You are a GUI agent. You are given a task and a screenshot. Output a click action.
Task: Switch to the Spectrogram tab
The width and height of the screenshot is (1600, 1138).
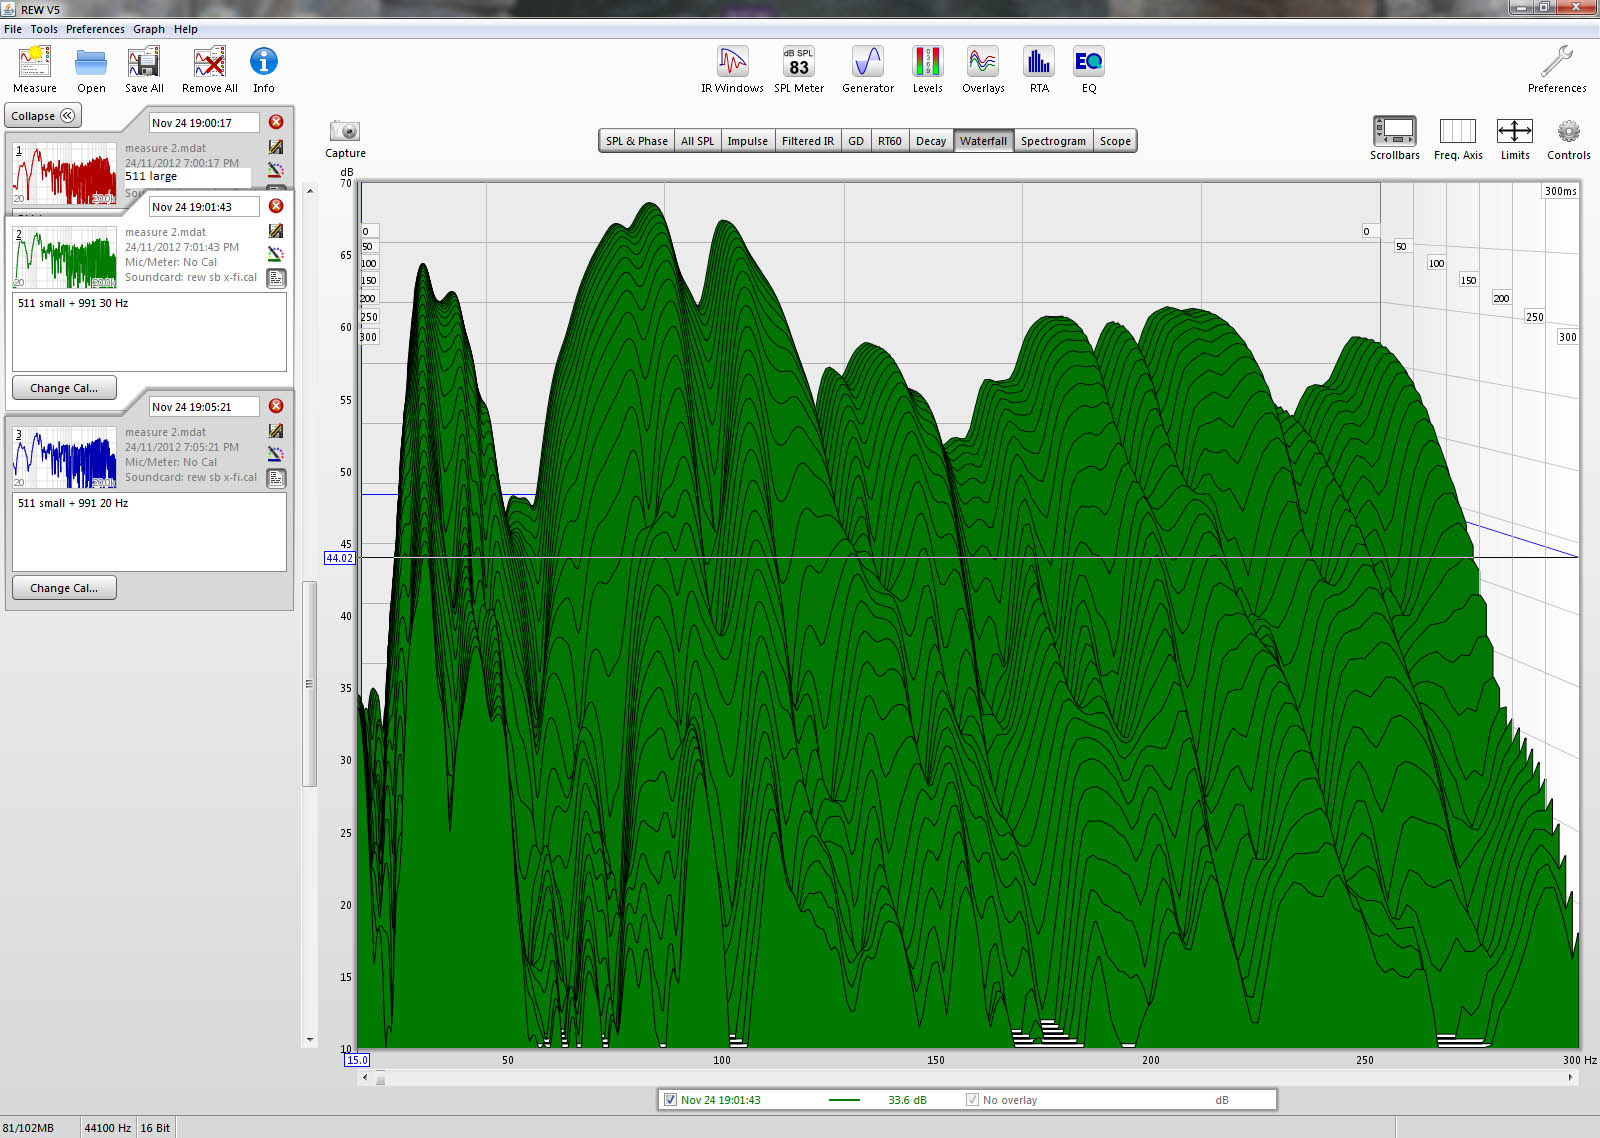coord(1052,141)
